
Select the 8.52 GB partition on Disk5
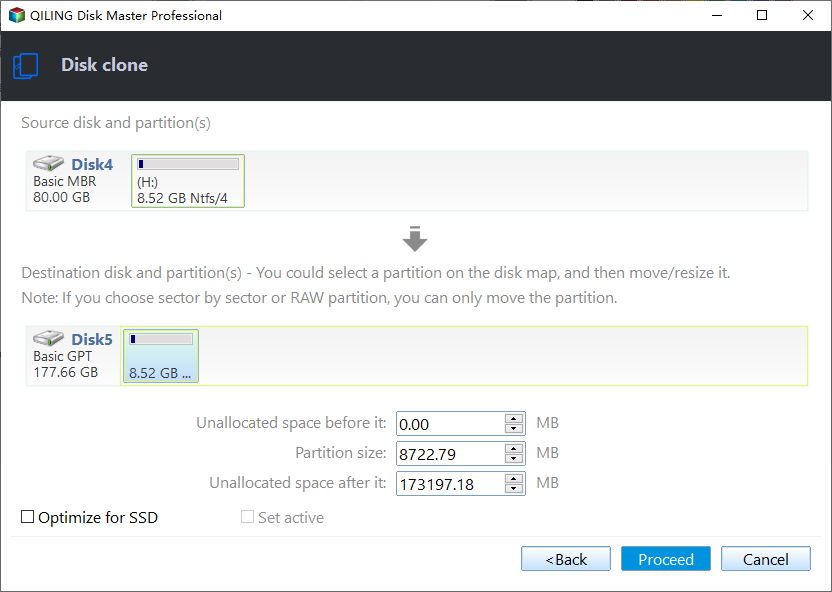coord(161,355)
